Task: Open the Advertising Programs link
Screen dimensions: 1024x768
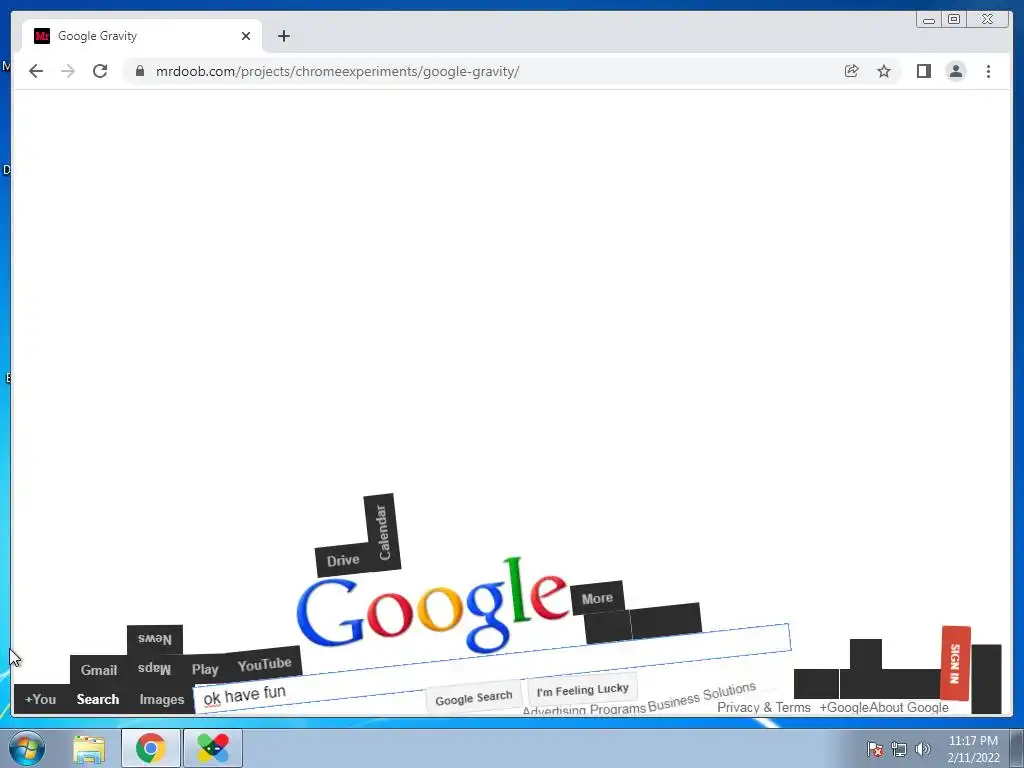Action: coord(584,710)
